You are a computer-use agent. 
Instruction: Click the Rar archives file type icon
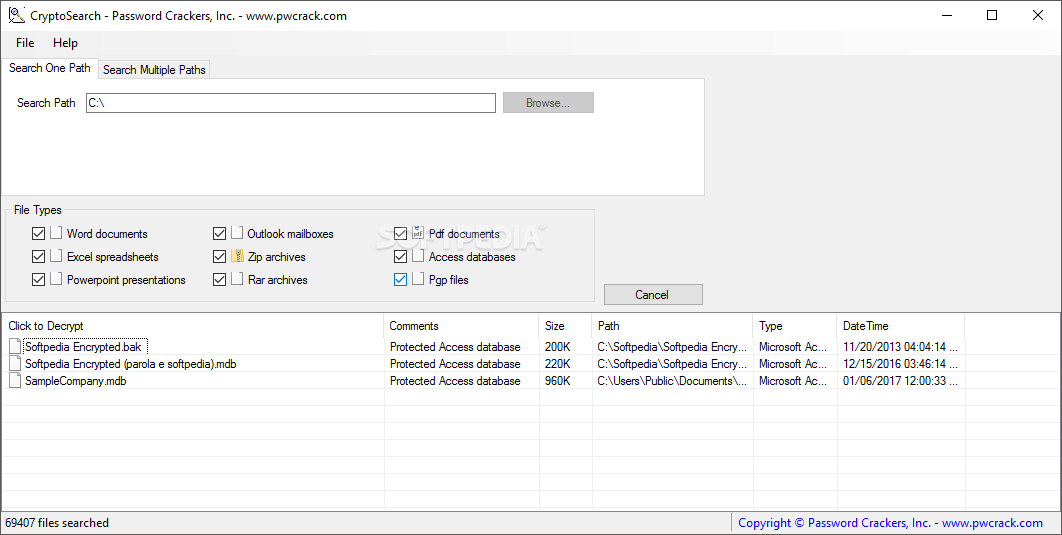[x=236, y=279]
